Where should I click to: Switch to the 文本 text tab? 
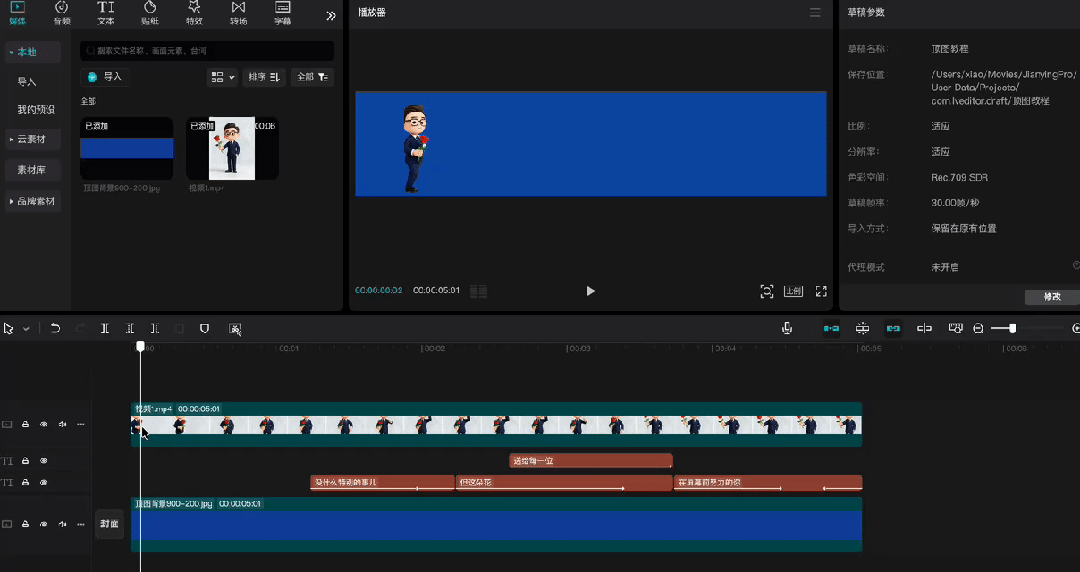pos(105,12)
